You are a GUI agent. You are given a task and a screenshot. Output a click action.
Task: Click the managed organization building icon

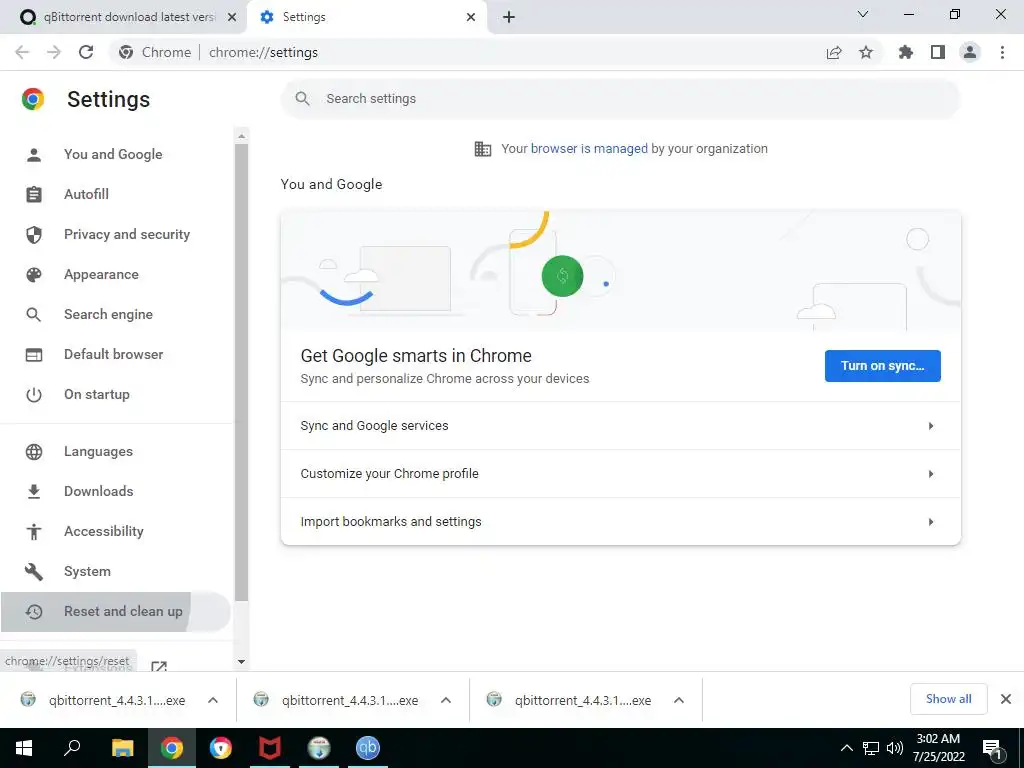(x=483, y=149)
